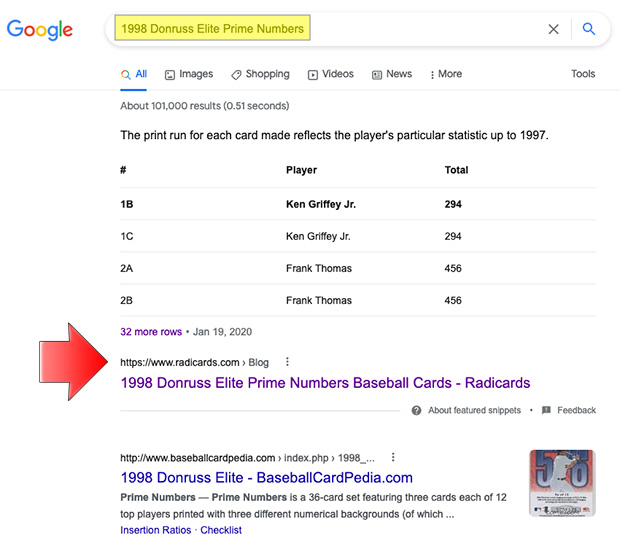The height and width of the screenshot is (546, 620).
Task: Select the 1C card number cell
Action: 127,236
